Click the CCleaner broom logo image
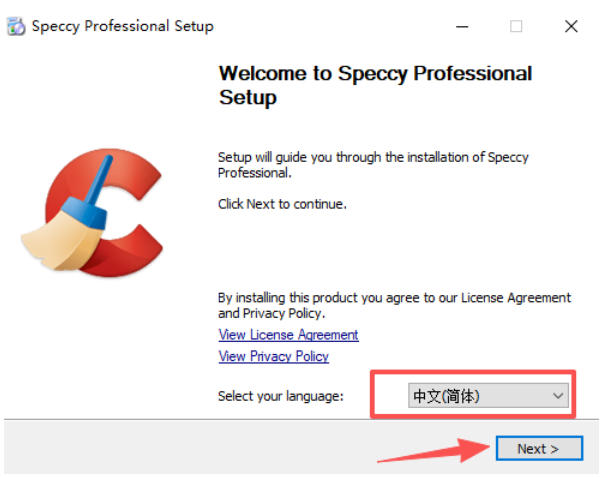 (x=92, y=212)
